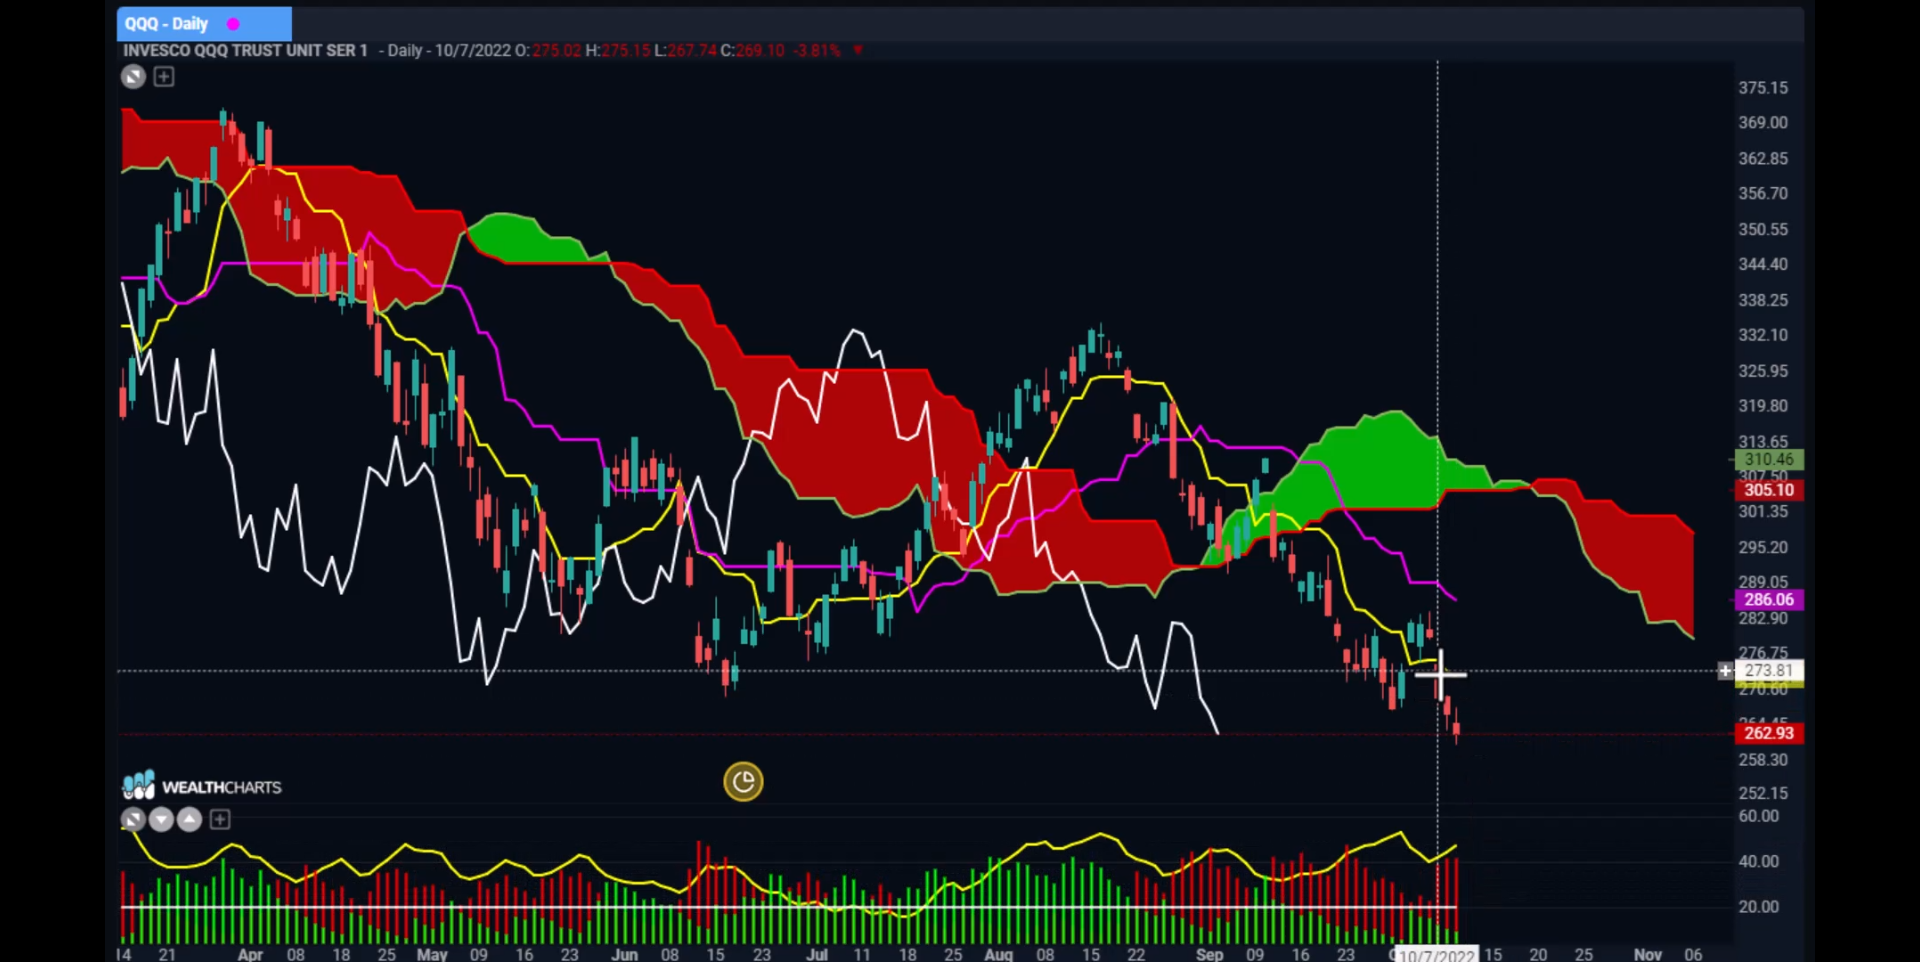Select the QQQ - Daily chart tab

pos(204,23)
